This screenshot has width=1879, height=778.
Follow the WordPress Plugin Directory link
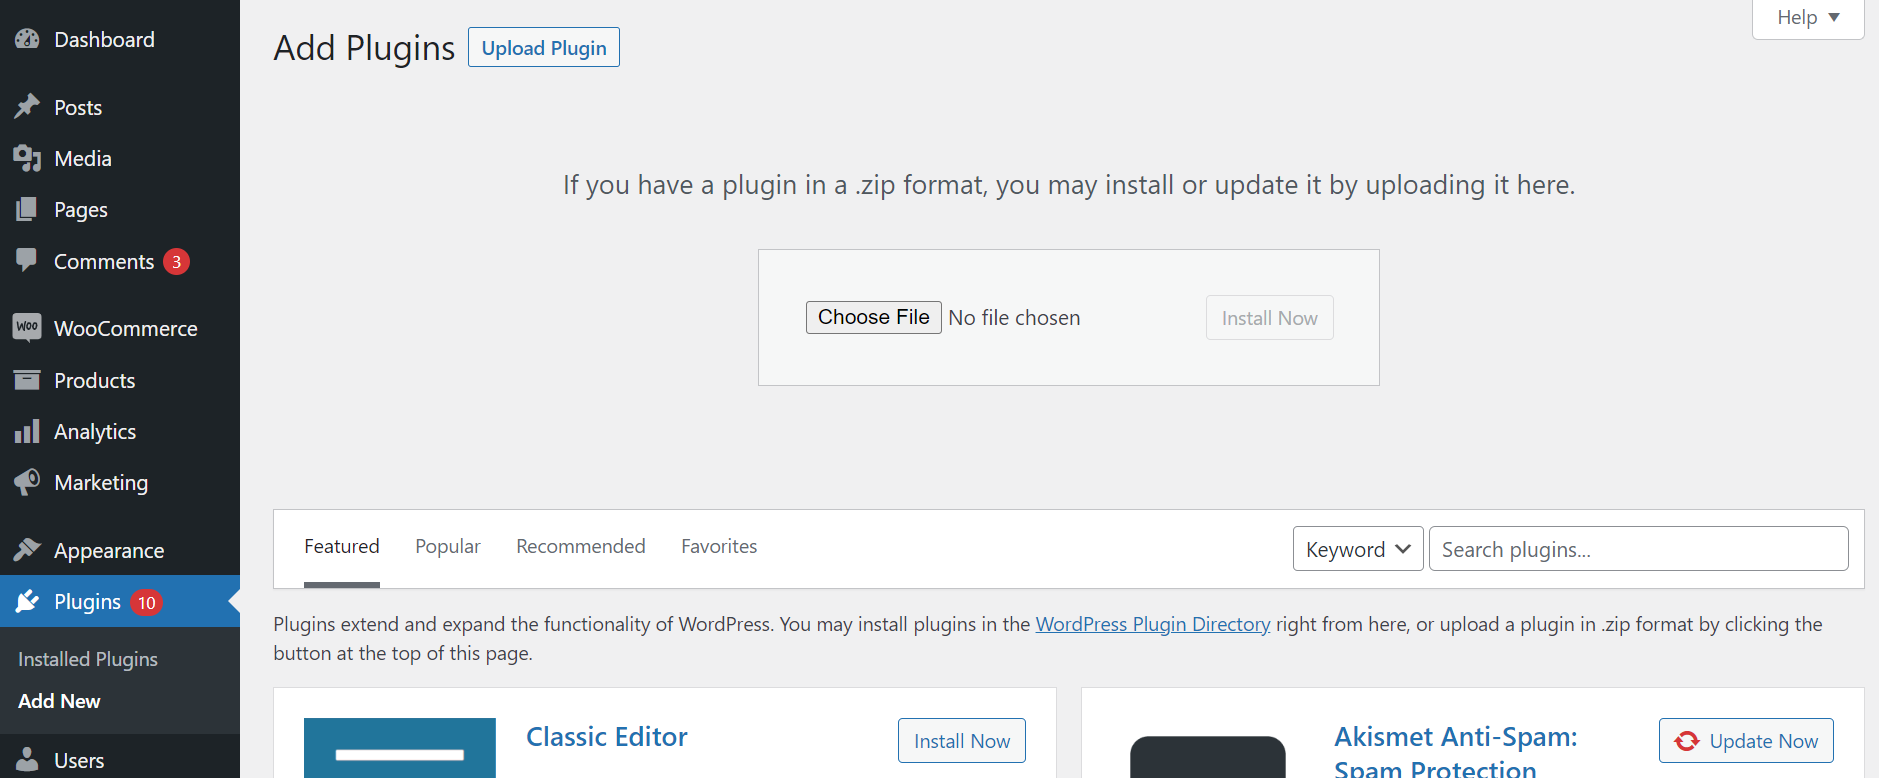pyautogui.click(x=1152, y=624)
